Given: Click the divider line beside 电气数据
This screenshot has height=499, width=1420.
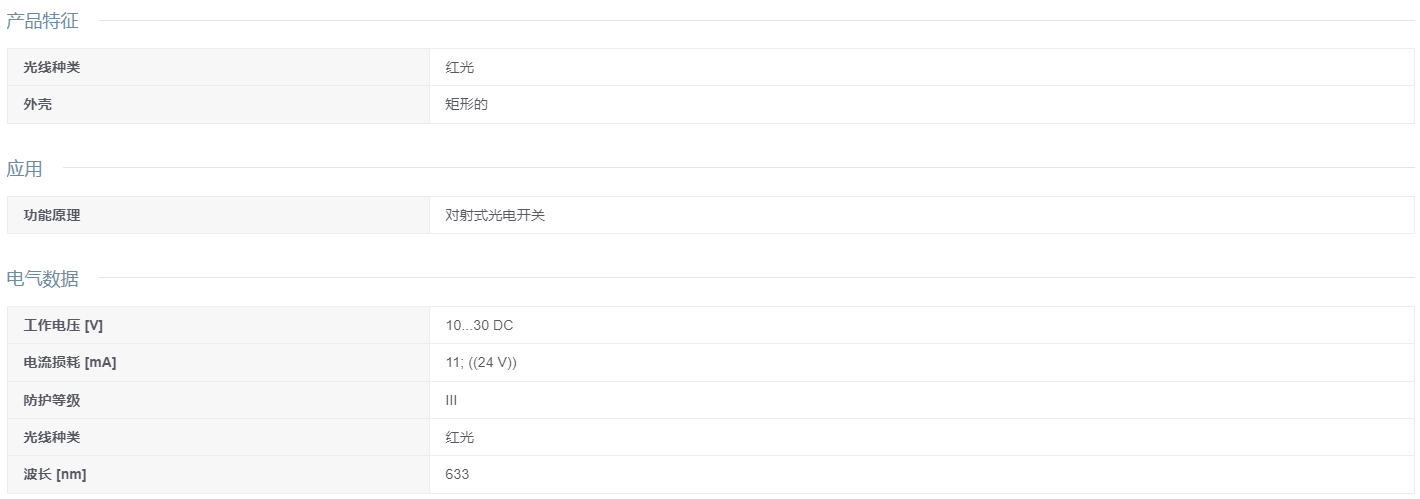Looking at the screenshot, I should [x=757, y=278].
